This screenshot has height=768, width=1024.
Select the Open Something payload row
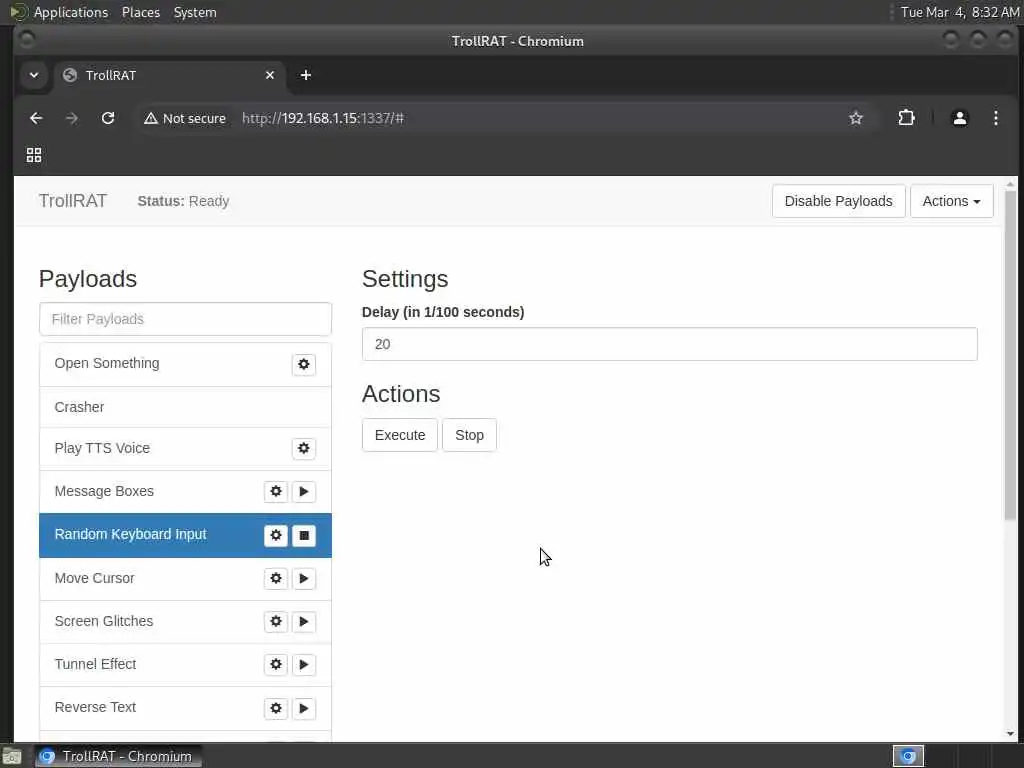pyautogui.click(x=185, y=364)
